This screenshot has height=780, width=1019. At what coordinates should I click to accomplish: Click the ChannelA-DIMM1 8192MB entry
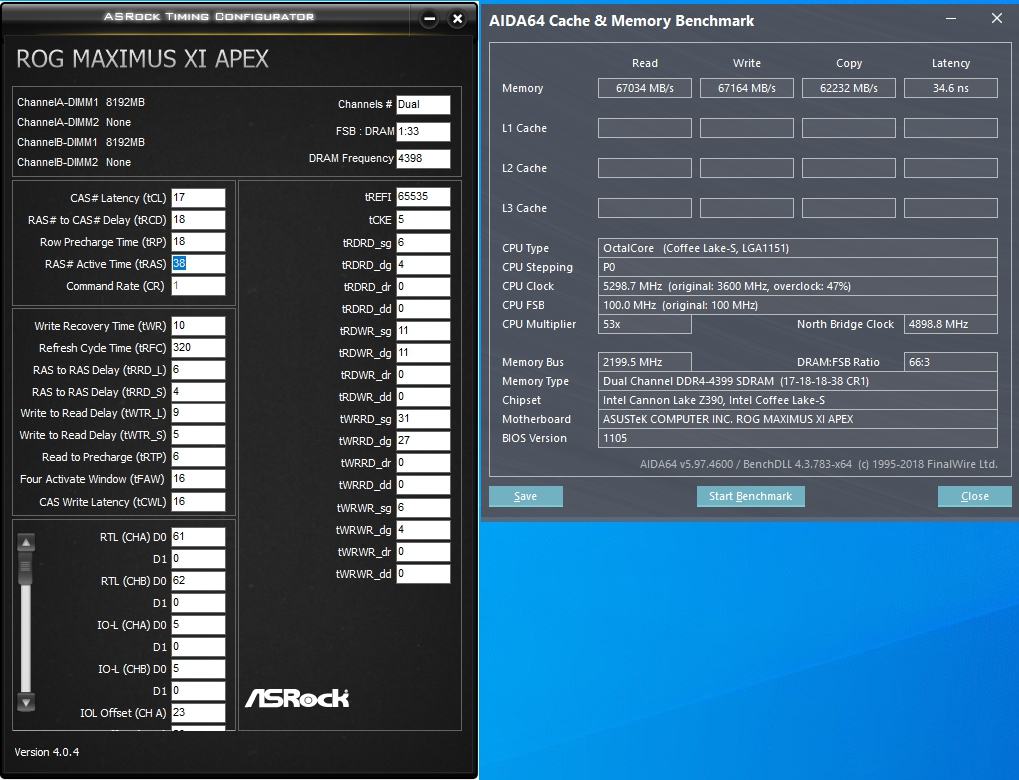point(81,102)
